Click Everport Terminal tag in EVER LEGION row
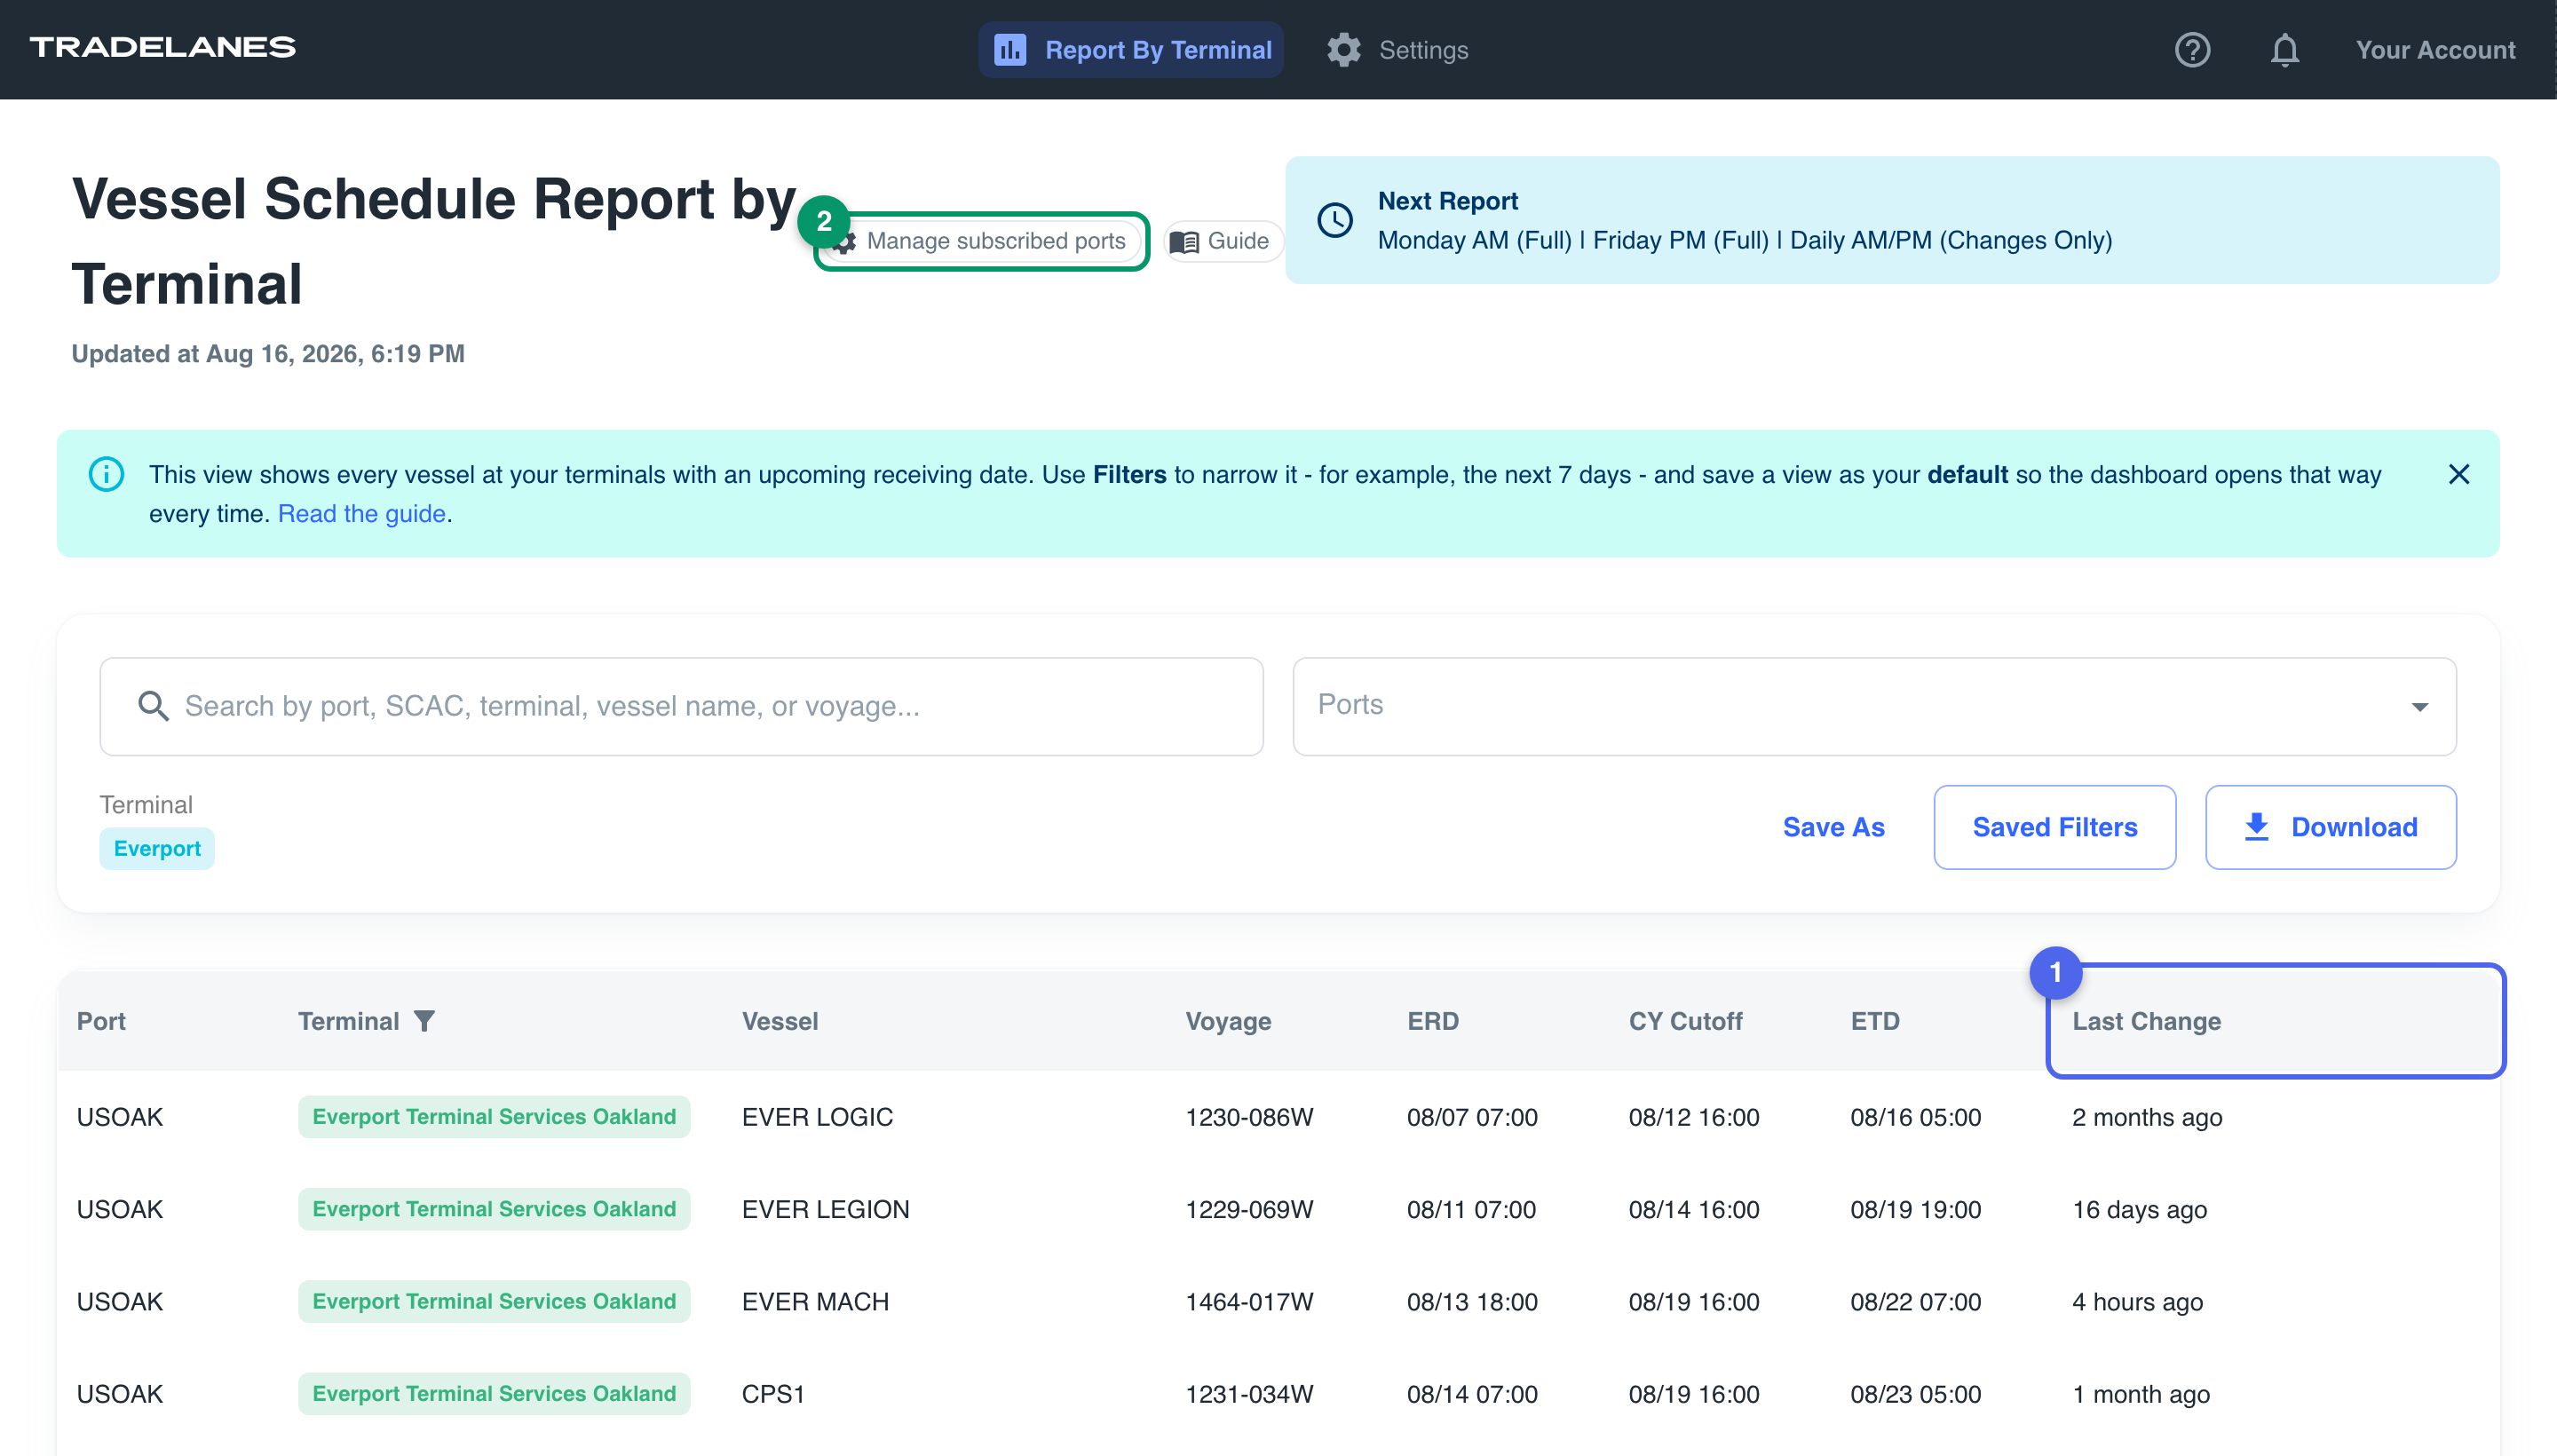This screenshot has width=2557, height=1456. 494,1209
